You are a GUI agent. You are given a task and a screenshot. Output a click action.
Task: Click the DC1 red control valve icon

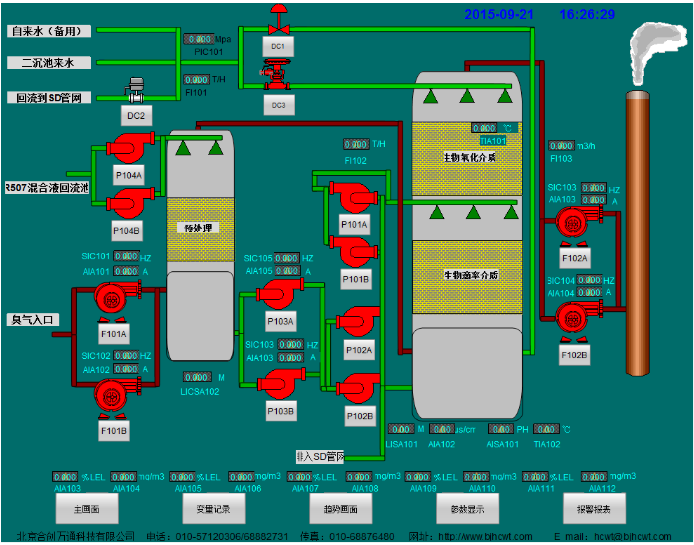pos(279,19)
